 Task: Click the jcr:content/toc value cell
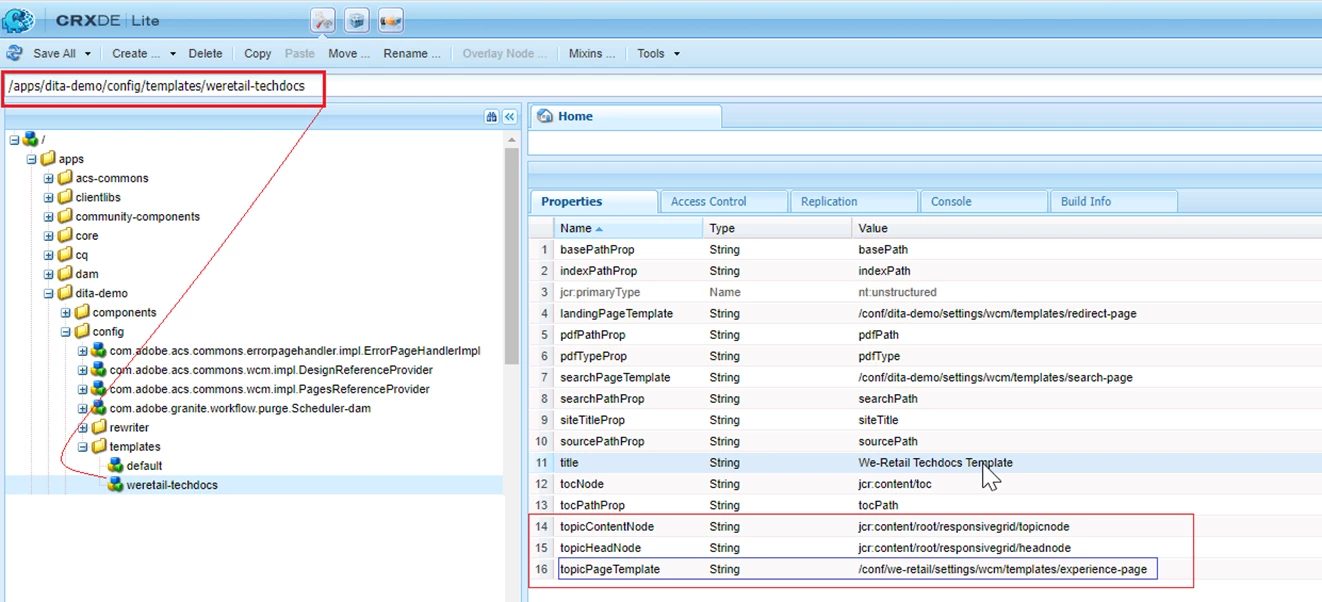point(895,484)
